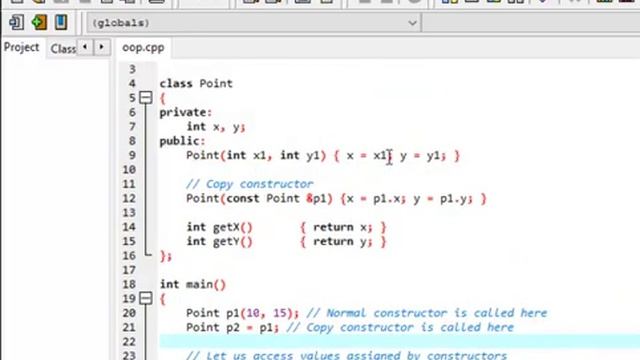Open the (globals) scope dropdown

[x=253, y=23]
